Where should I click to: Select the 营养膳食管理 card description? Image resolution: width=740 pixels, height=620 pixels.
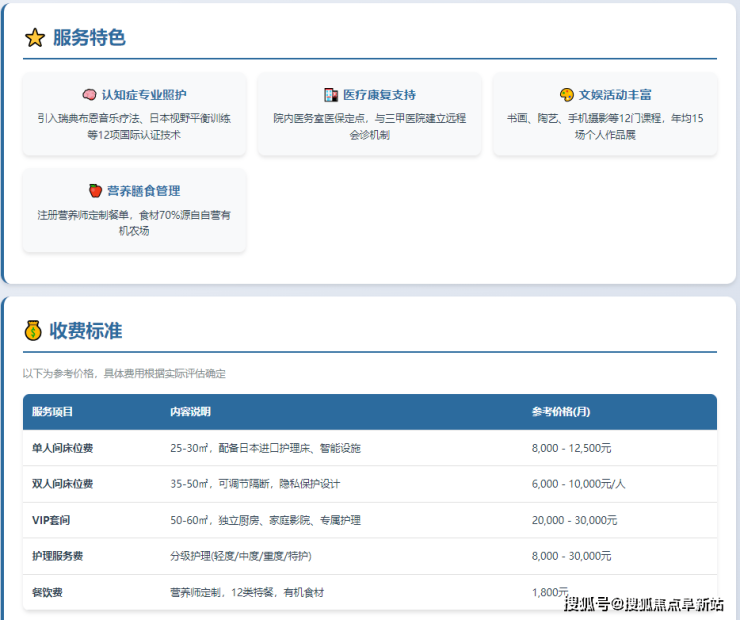134,222
